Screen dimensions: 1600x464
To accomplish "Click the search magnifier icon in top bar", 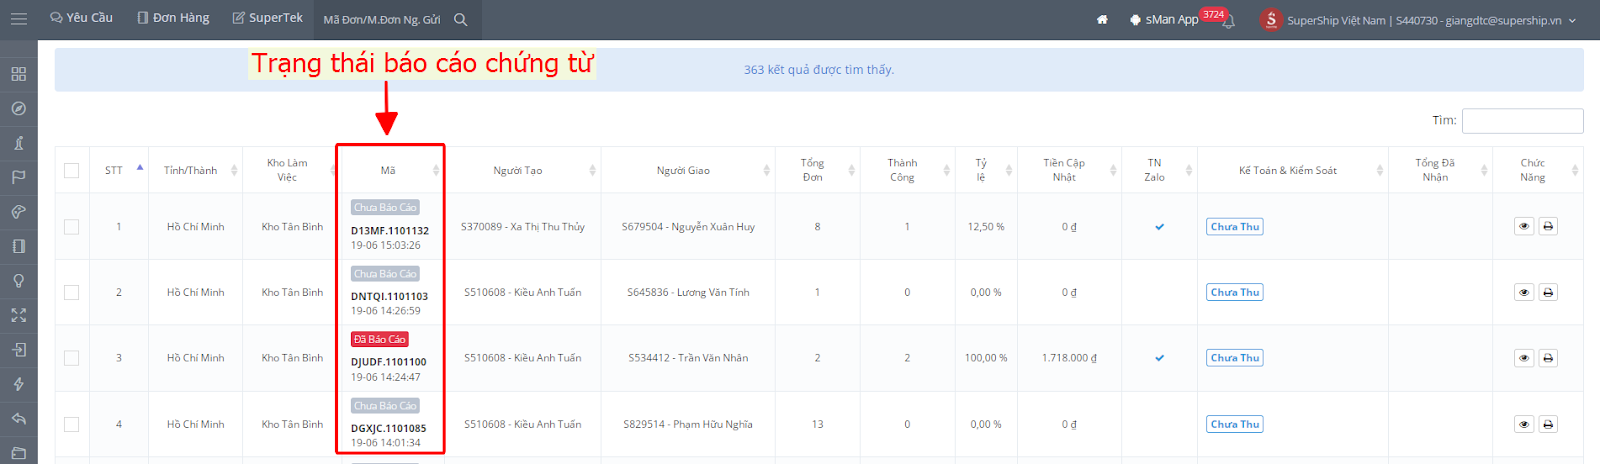I will click(460, 19).
